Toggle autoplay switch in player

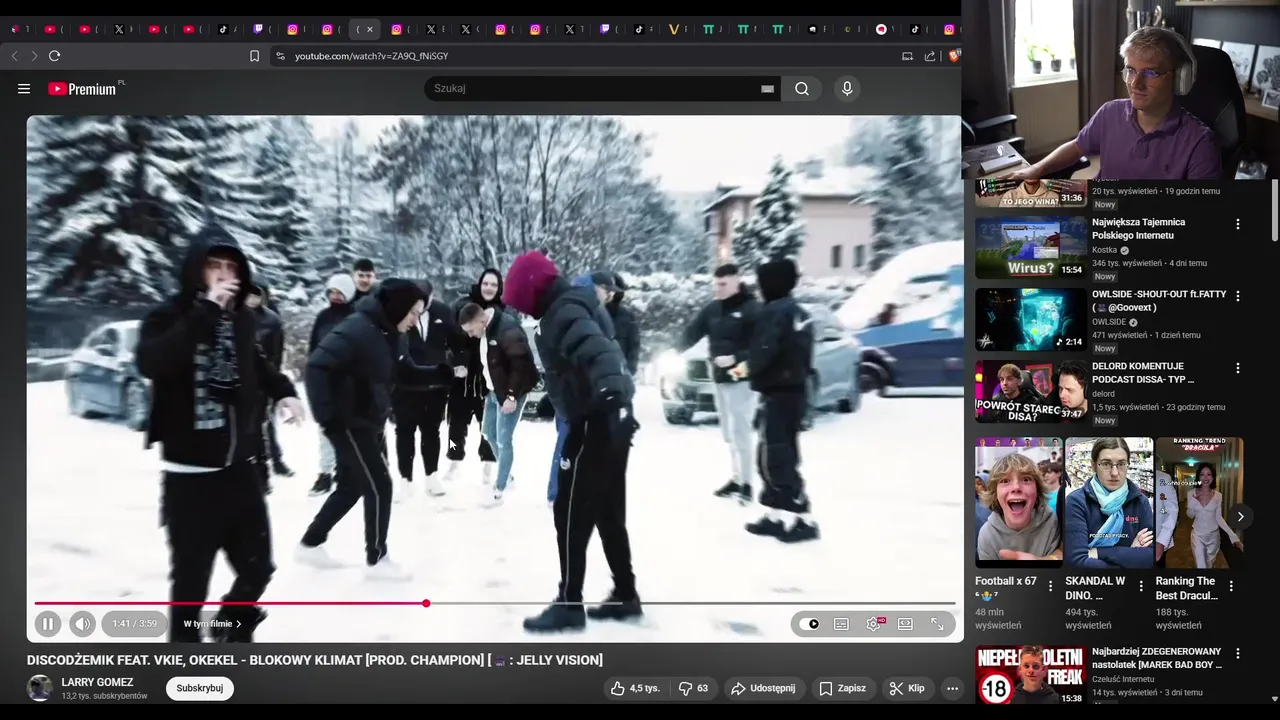pos(810,624)
